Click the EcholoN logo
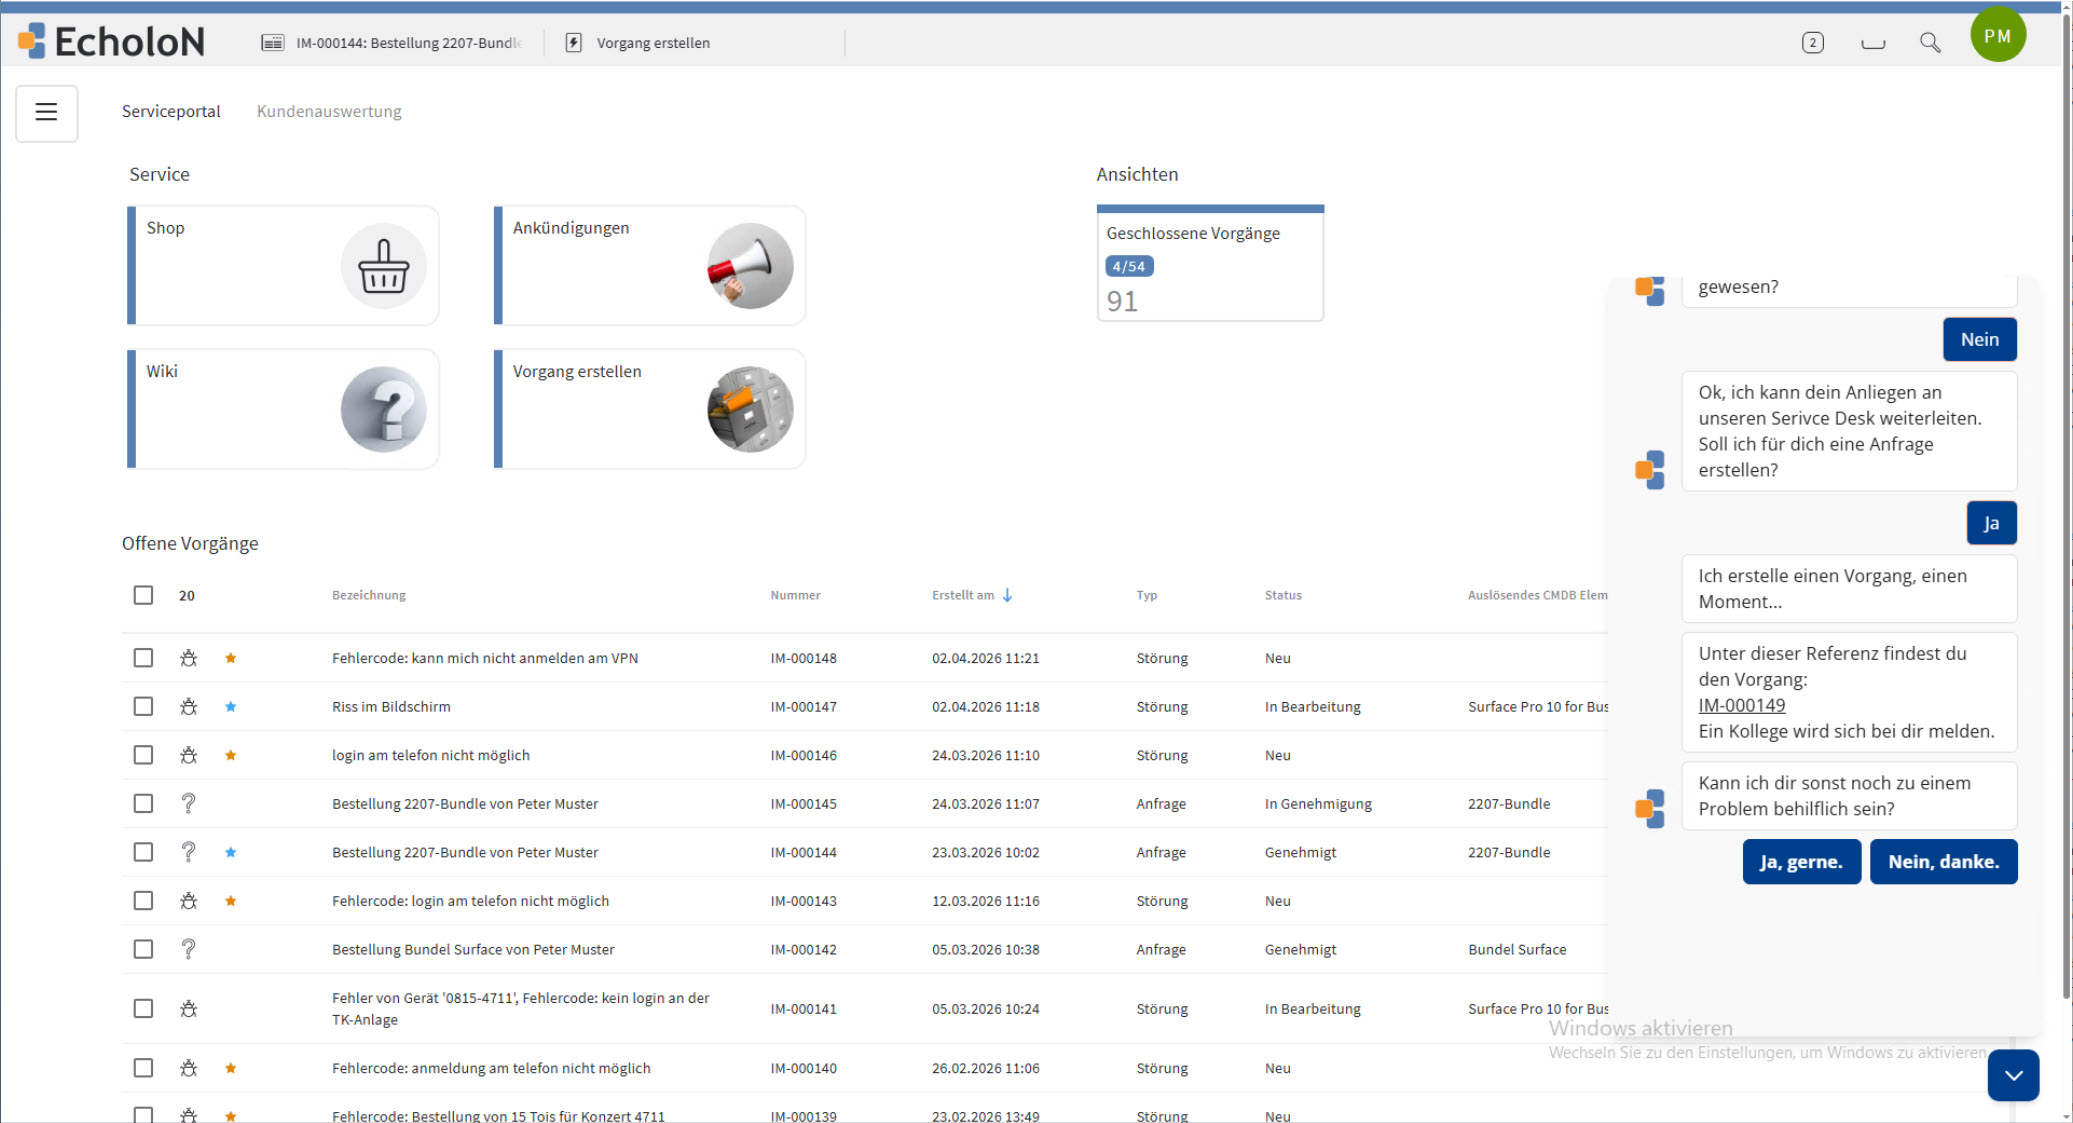The image size is (2073, 1123). (110, 40)
